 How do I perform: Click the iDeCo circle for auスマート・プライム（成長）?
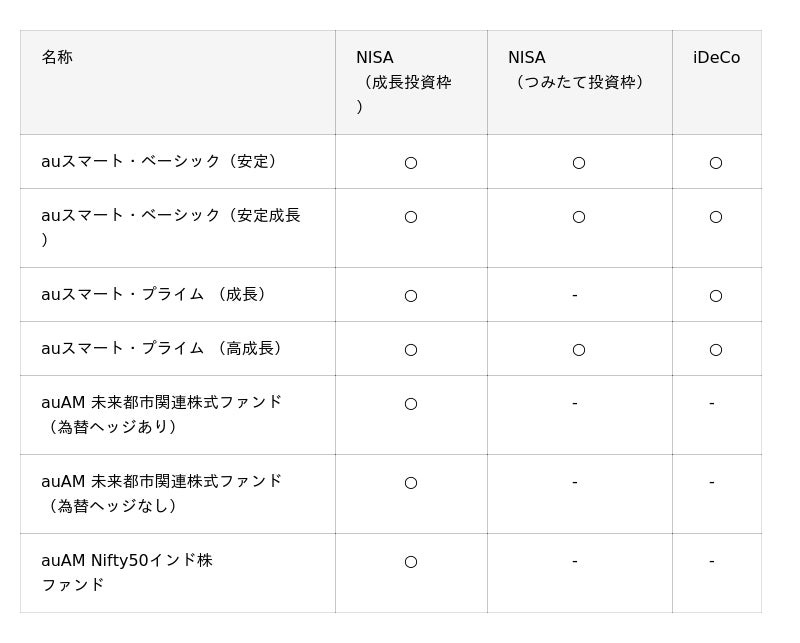(716, 295)
